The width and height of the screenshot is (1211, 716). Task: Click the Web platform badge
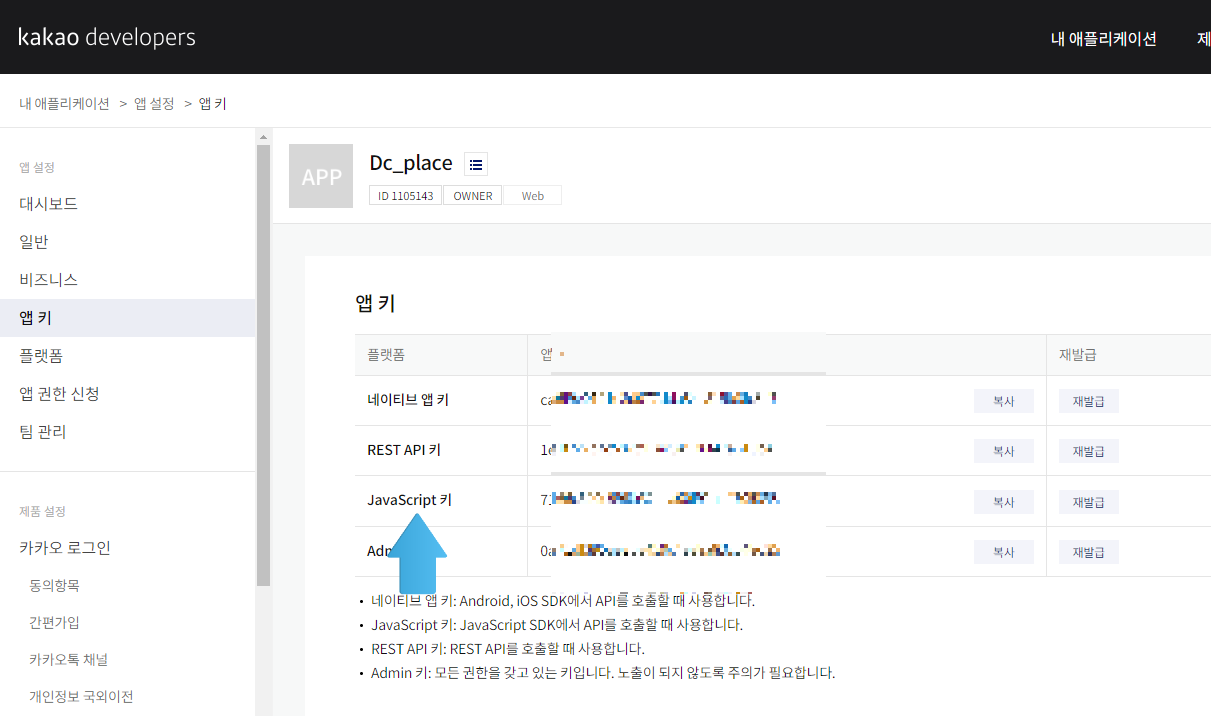(533, 196)
